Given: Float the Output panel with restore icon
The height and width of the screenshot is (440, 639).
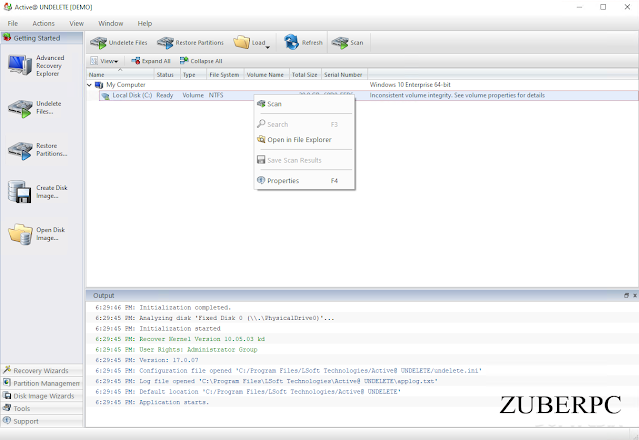Looking at the screenshot, I should (626, 295).
